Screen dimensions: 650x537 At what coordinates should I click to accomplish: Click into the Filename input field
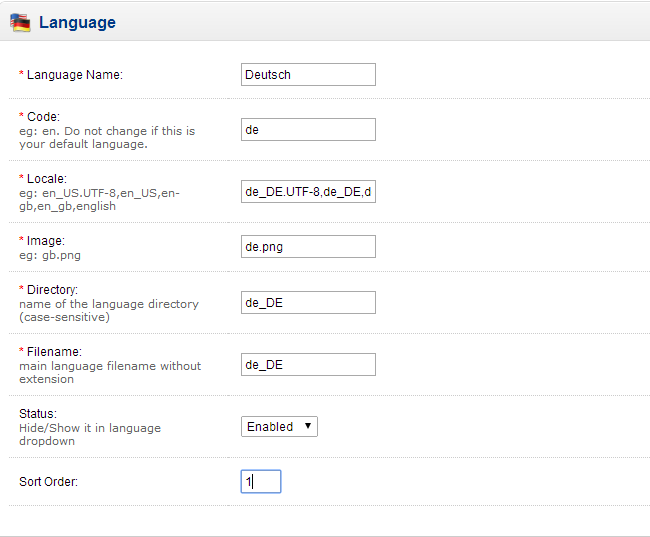tap(308, 364)
